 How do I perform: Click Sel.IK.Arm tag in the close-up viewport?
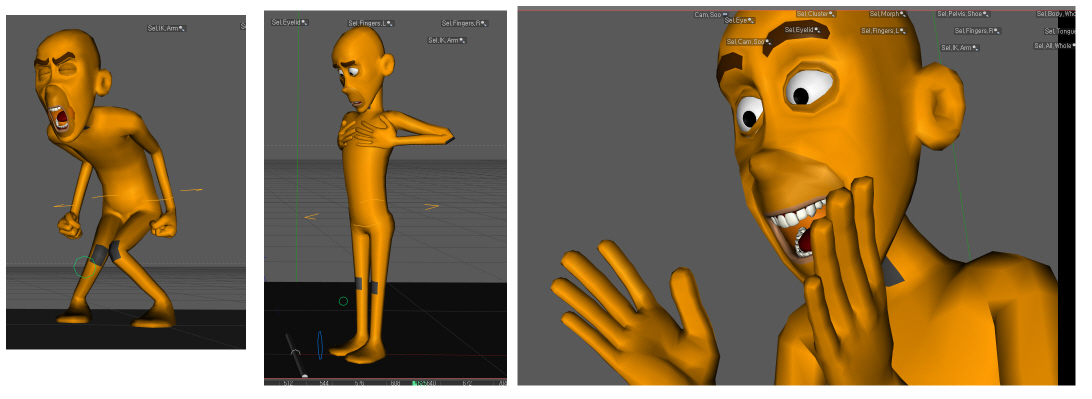(960, 48)
